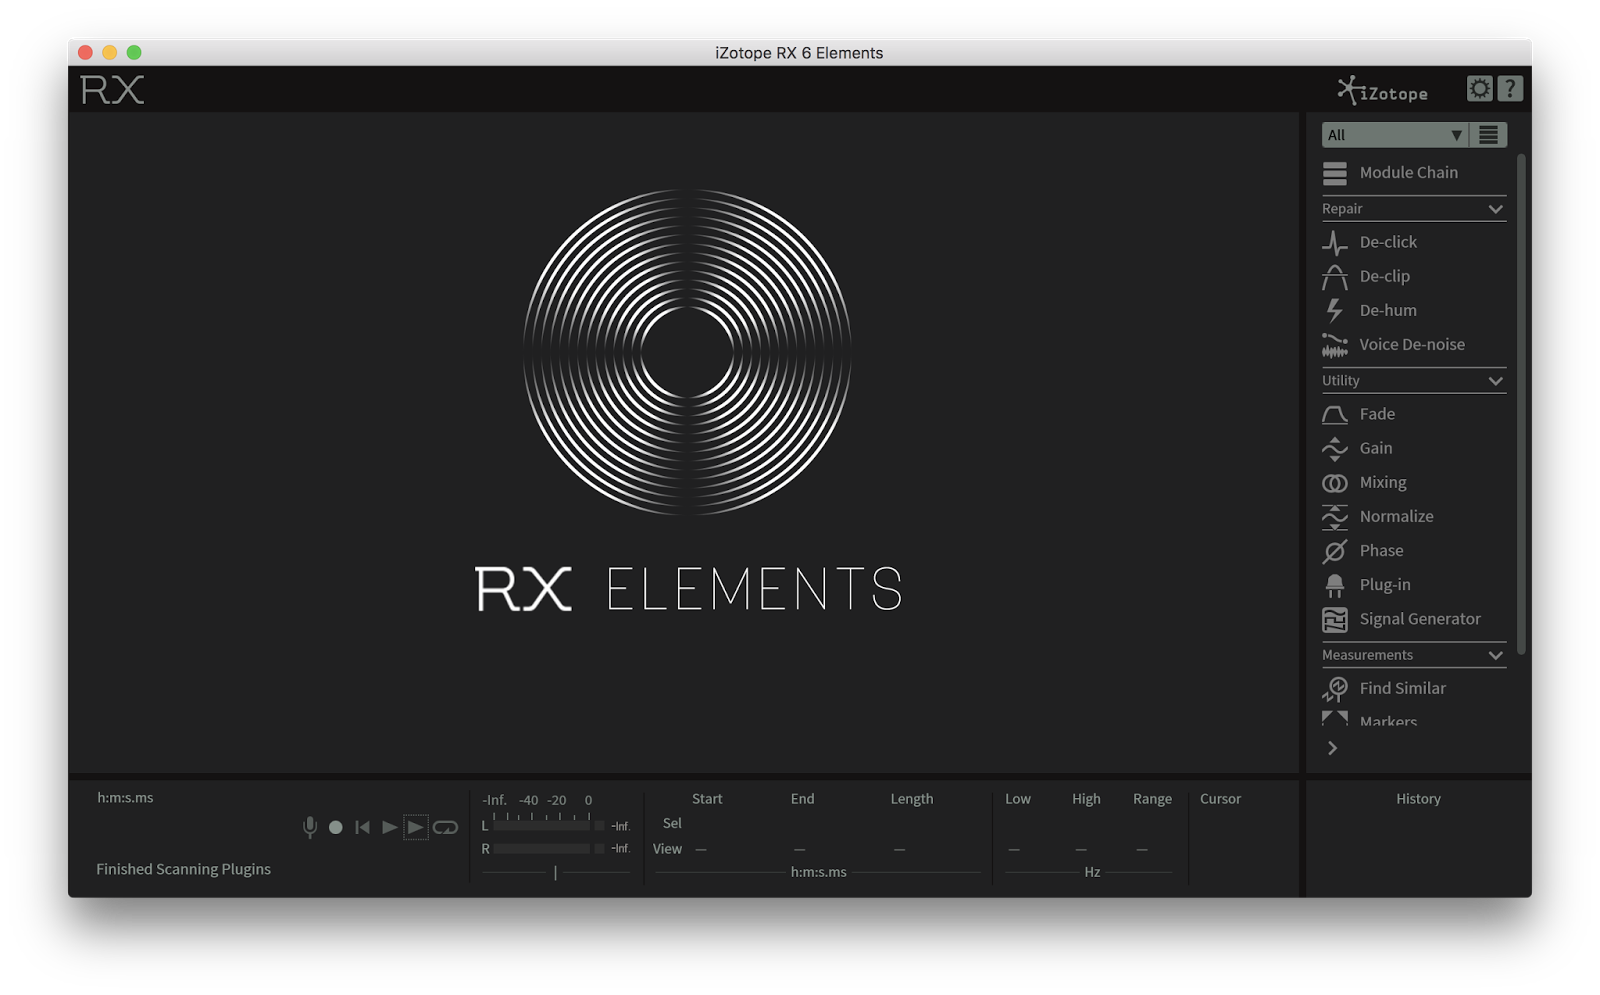The image size is (1600, 995).
Task: Open the Phase module icon
Action: click(x=1334, y=551)
